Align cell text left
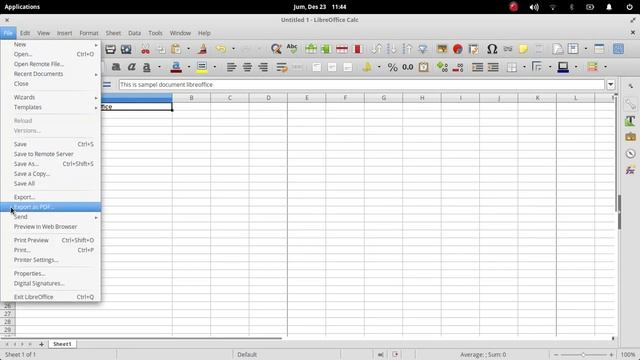The width and height of the screenshot is (640, 360). (231, 67)
